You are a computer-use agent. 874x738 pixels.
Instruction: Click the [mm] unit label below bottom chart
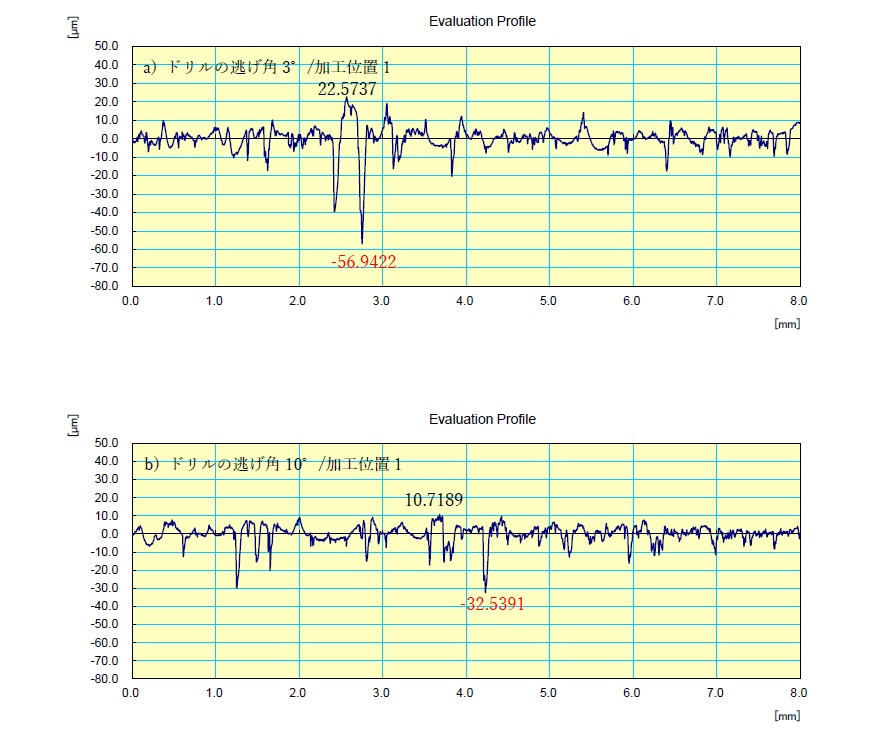pyautogui.click(x=787, y=715)
